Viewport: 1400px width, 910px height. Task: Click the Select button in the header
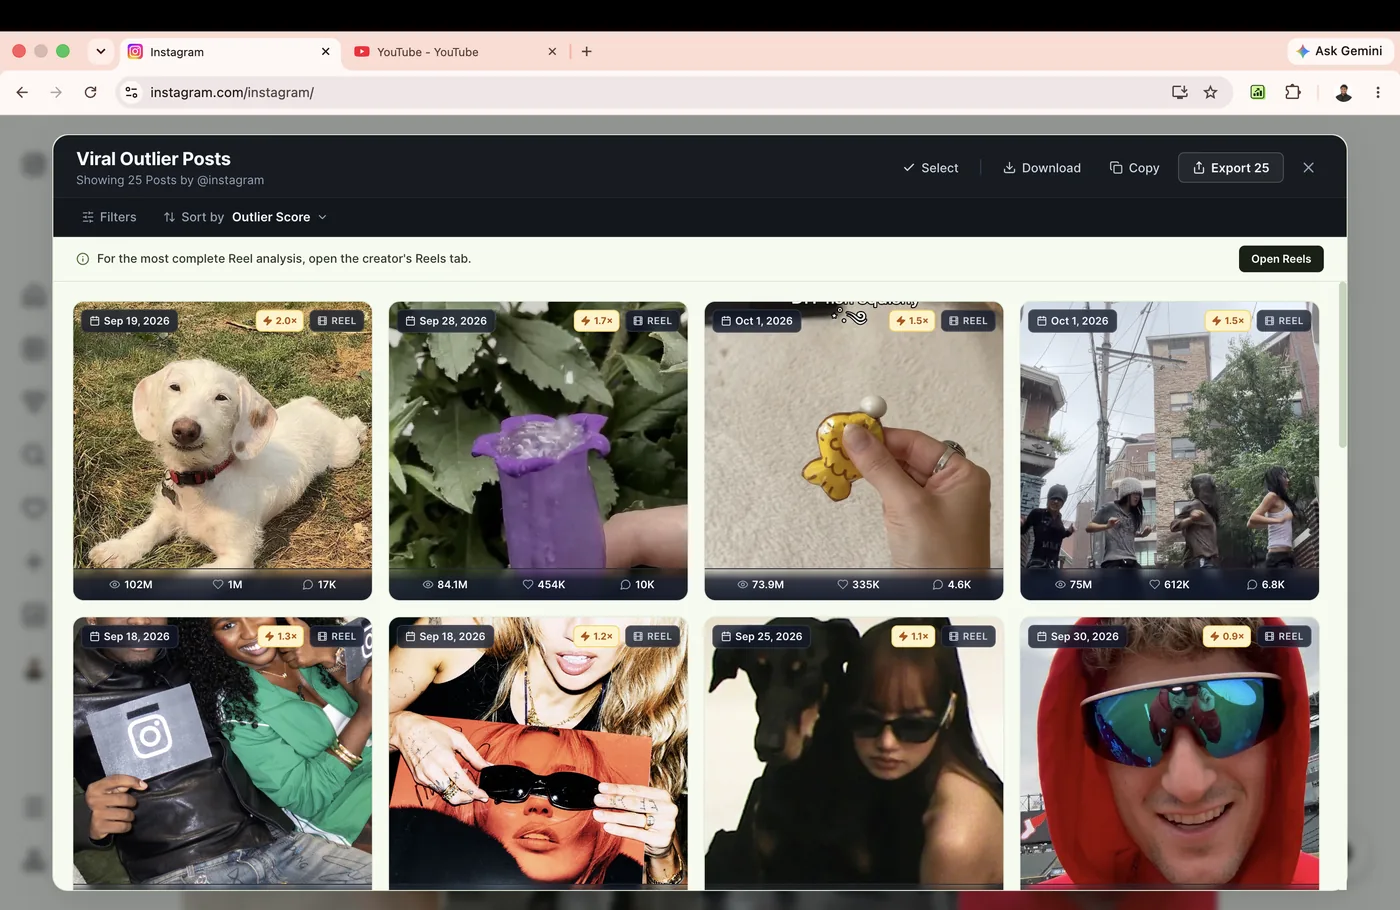tap(930, 168)
